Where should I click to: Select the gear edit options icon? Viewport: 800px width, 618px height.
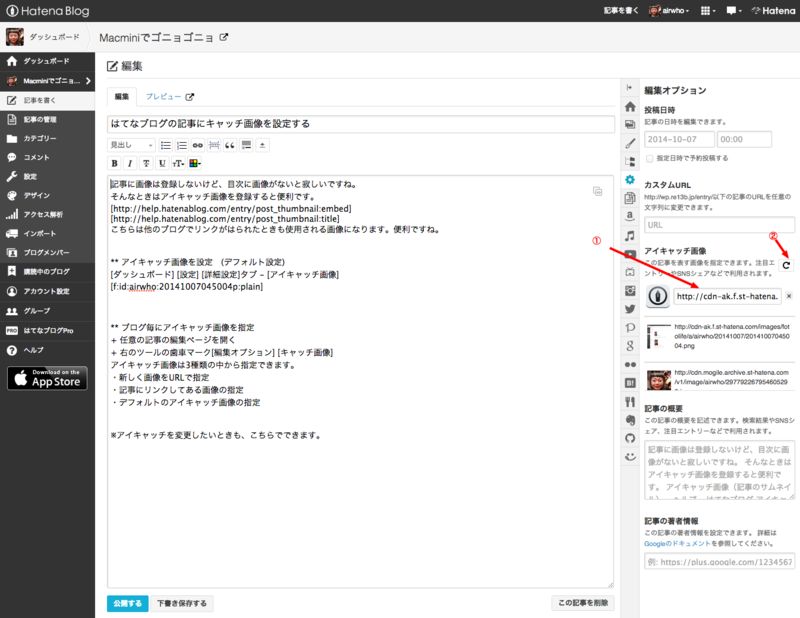pos(630,180)
